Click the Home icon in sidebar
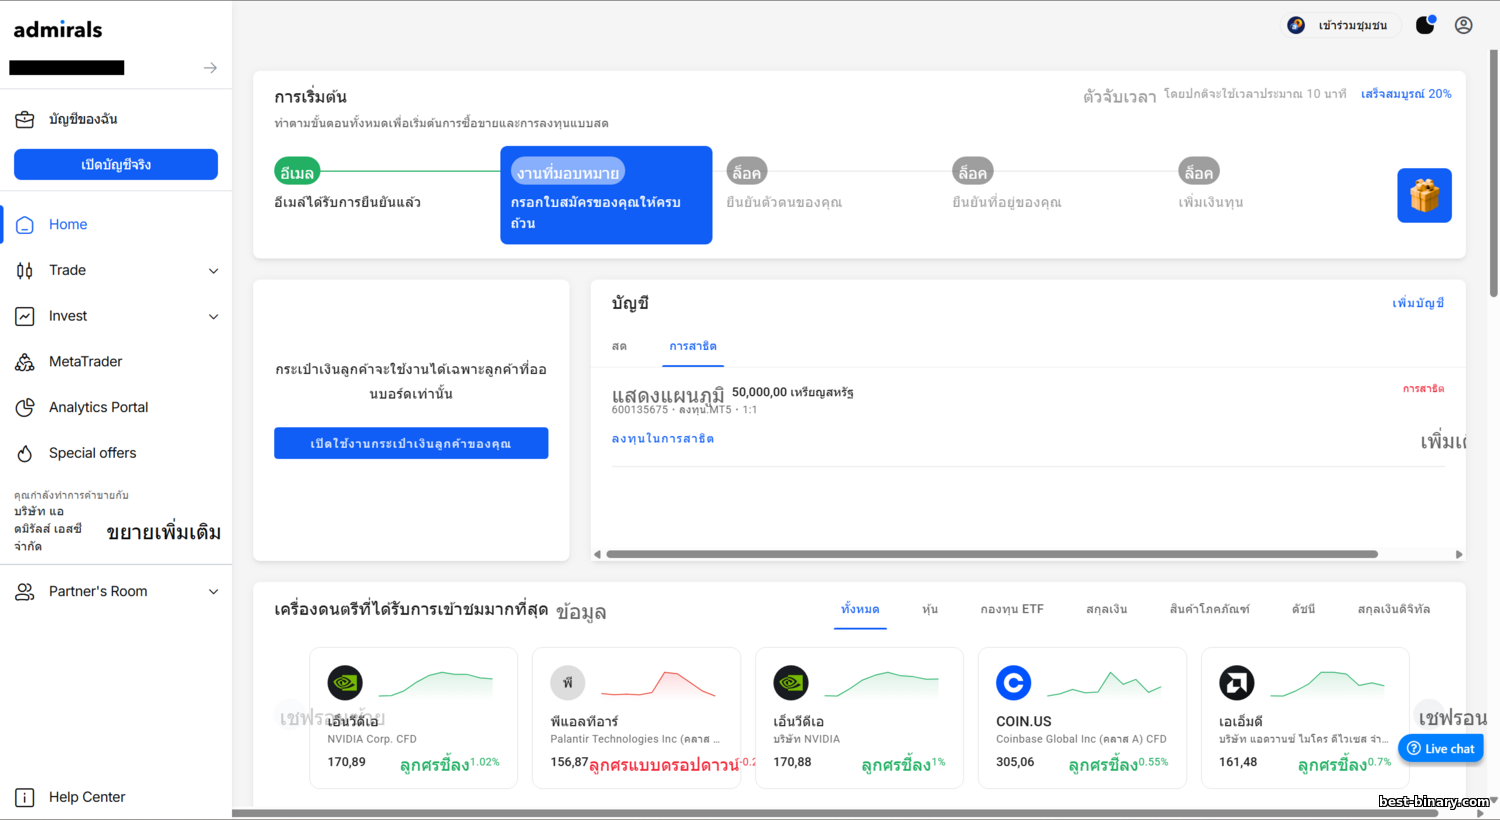This screenshot has width=1500, height=820. coord(25,225)
